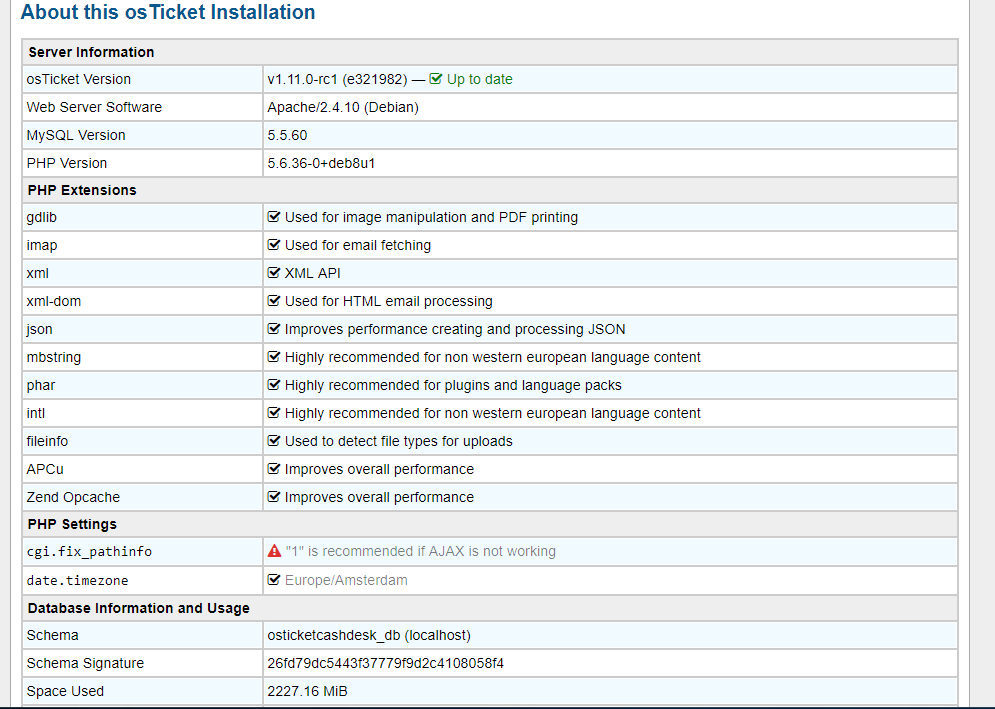Image resolution: width=995 pixels, height=709 pixels.
Task: Click the checkmark icon beside imap
Action: [x=271, y=245]
